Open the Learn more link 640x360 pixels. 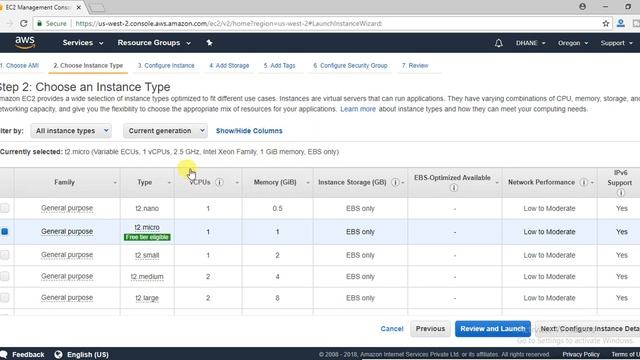[358, 109]
